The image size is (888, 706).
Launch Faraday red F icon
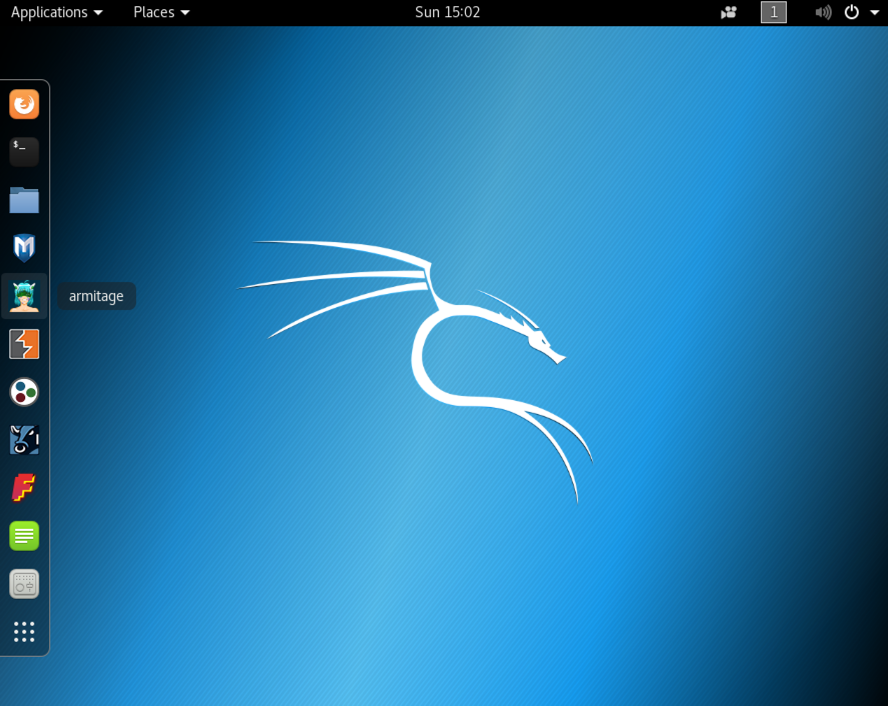[x=24, y=488]
